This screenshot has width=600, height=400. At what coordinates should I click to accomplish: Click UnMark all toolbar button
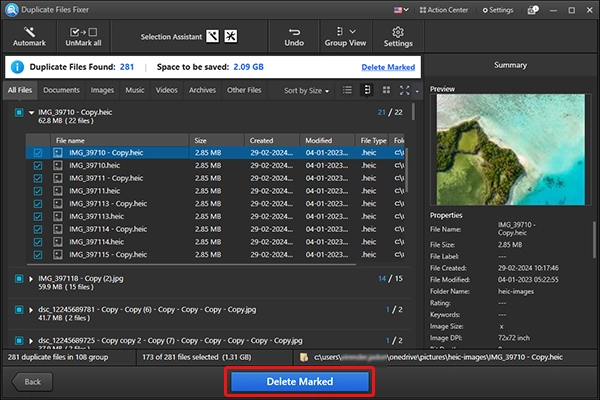[83, 36]
